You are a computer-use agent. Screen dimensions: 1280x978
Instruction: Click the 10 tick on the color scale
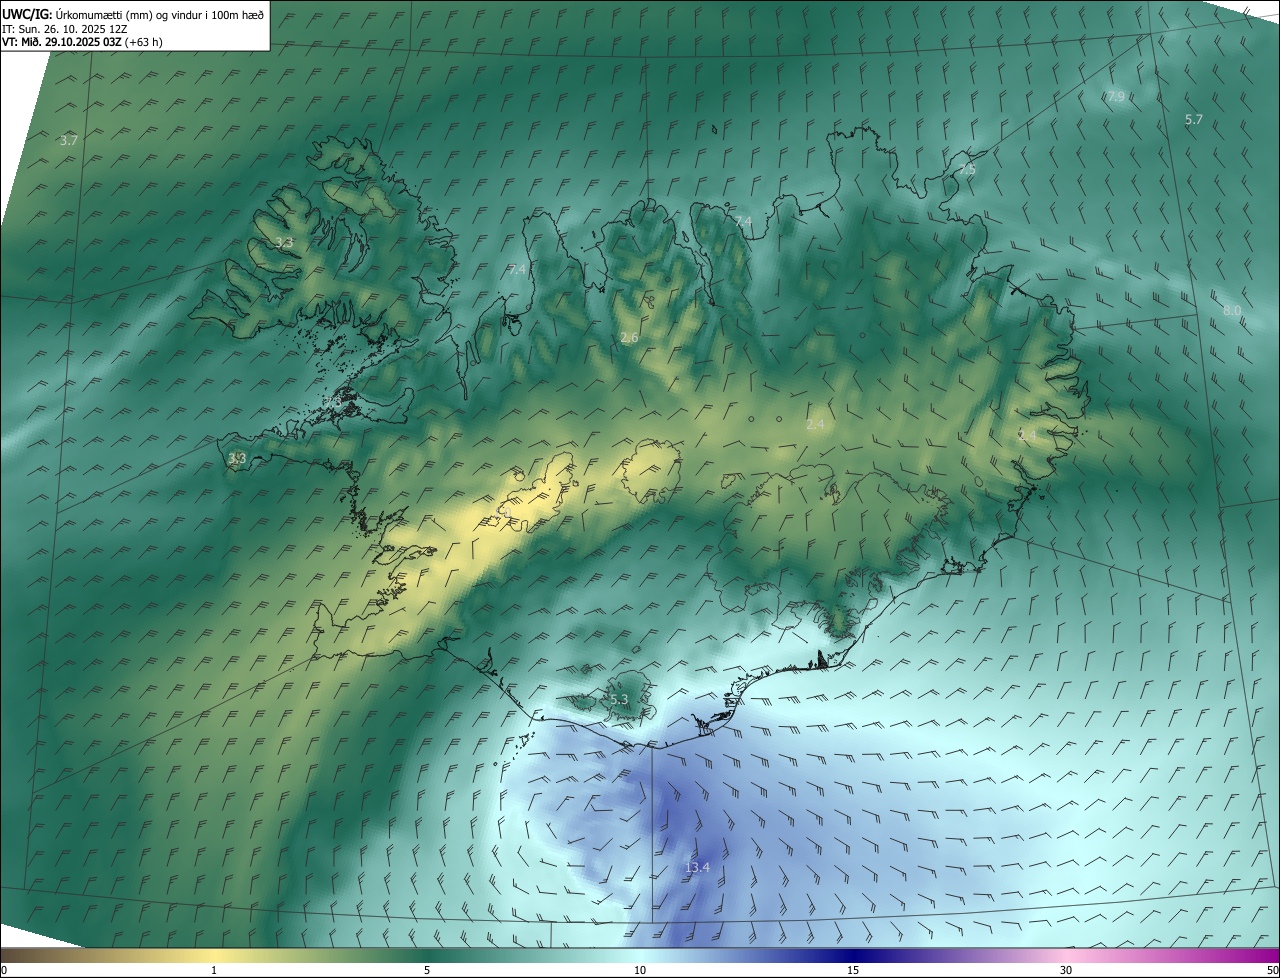click(640, 970)
